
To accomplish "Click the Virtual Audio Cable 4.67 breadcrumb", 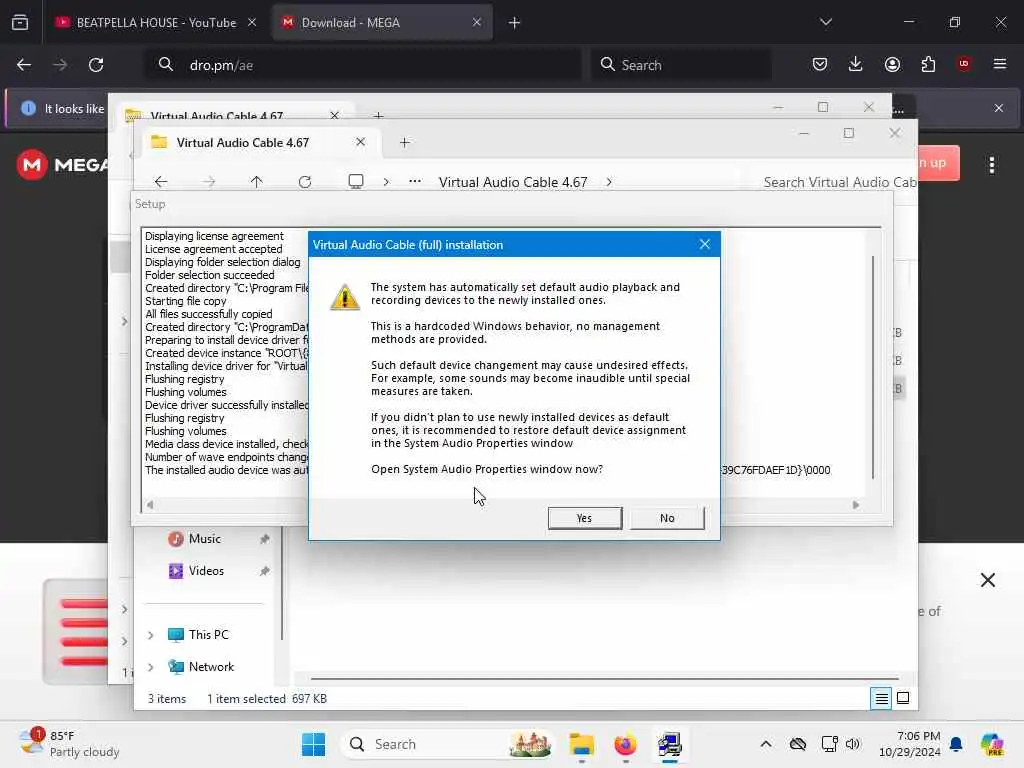I will 513,182.
